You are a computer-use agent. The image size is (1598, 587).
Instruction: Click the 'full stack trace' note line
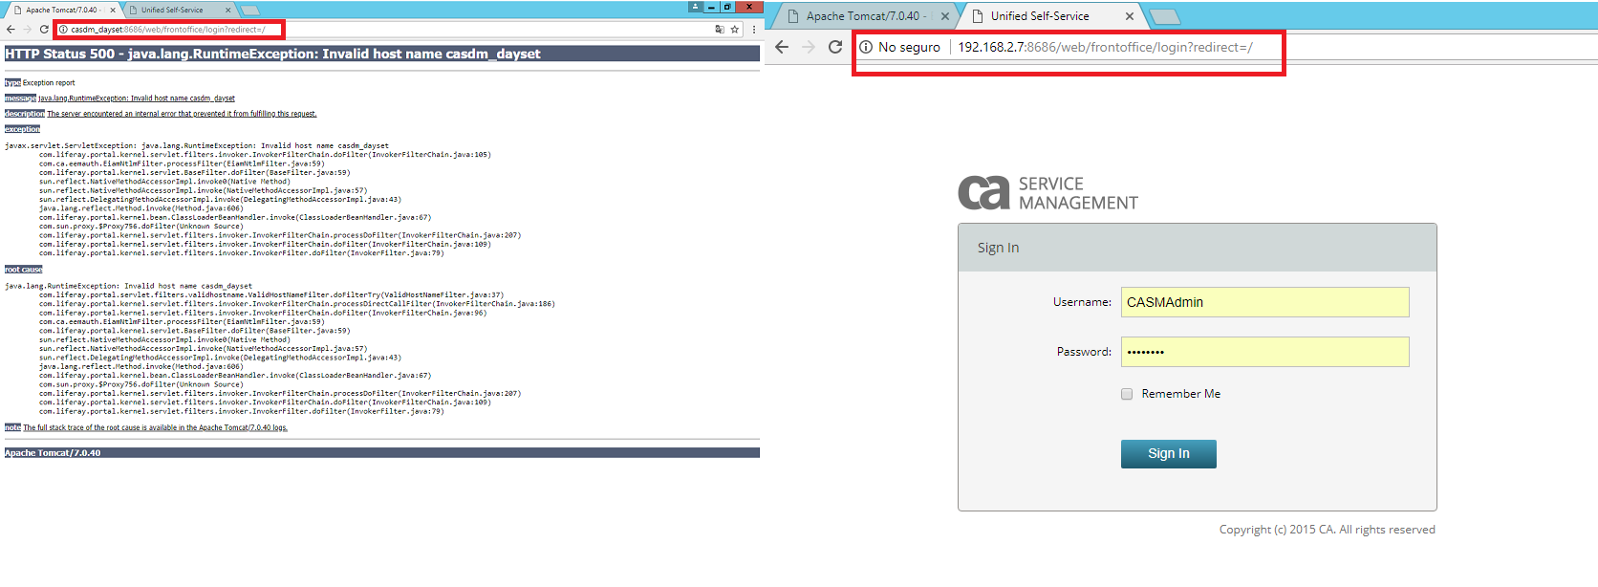pos(155,428)
